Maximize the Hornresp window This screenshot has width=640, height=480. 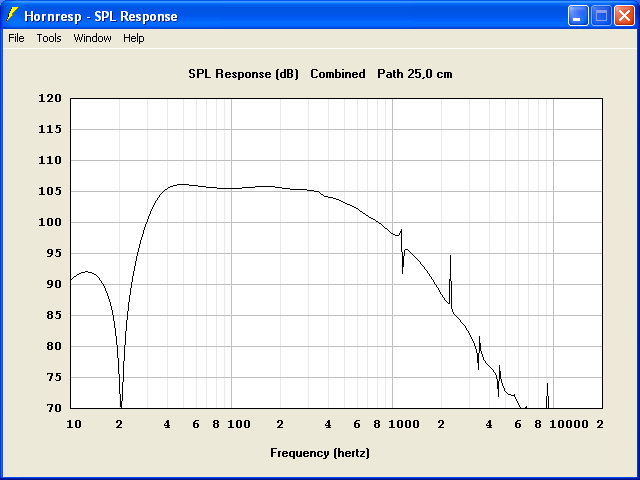(601, 16)
